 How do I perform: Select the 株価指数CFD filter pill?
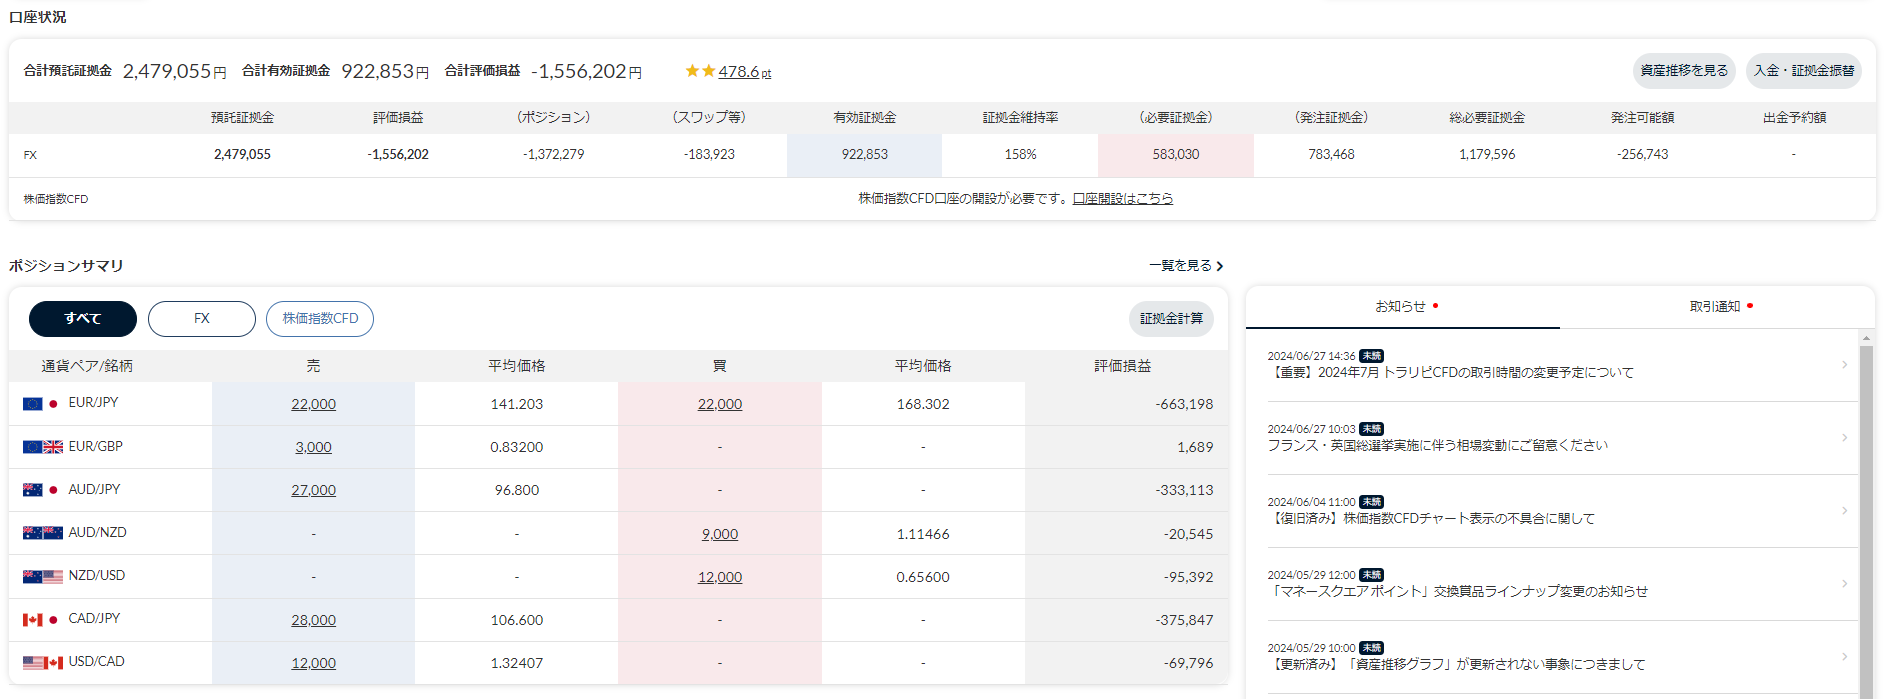320,319
